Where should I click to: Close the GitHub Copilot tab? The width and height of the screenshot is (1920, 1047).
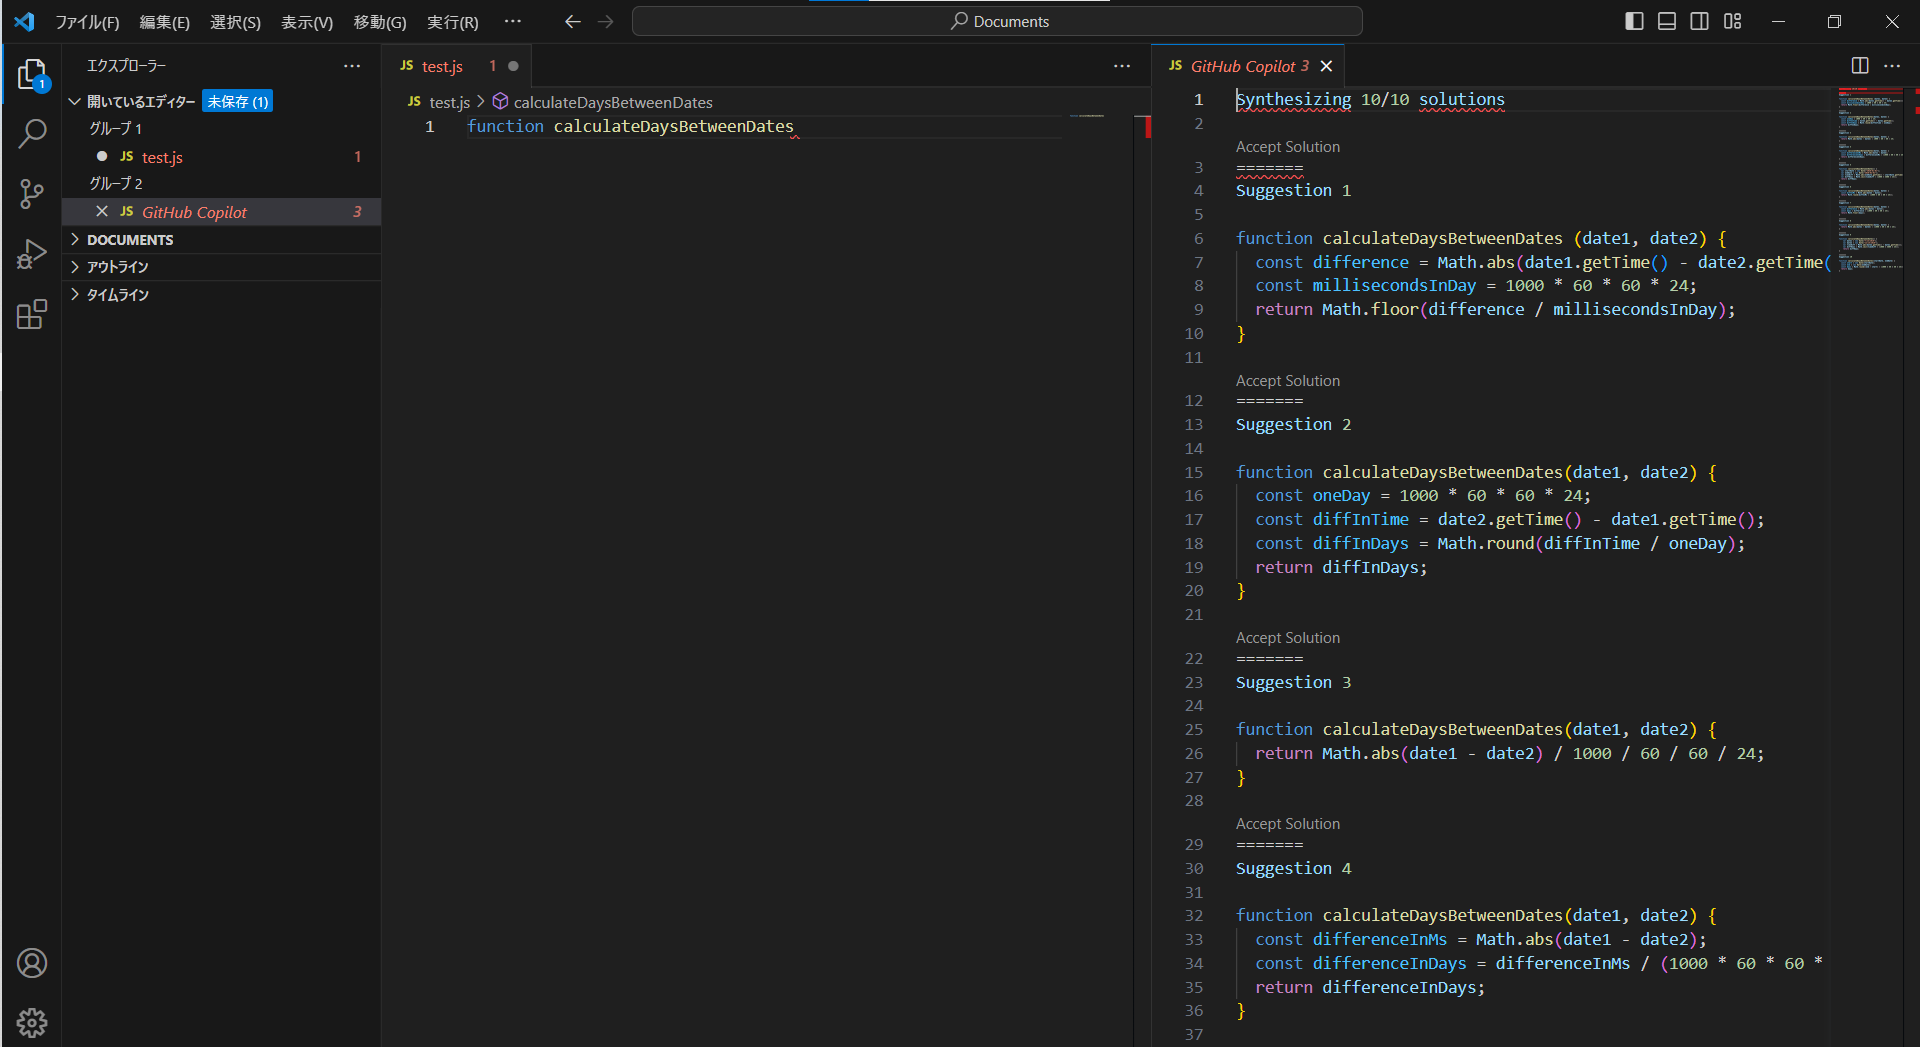(x=1327, y=66)
